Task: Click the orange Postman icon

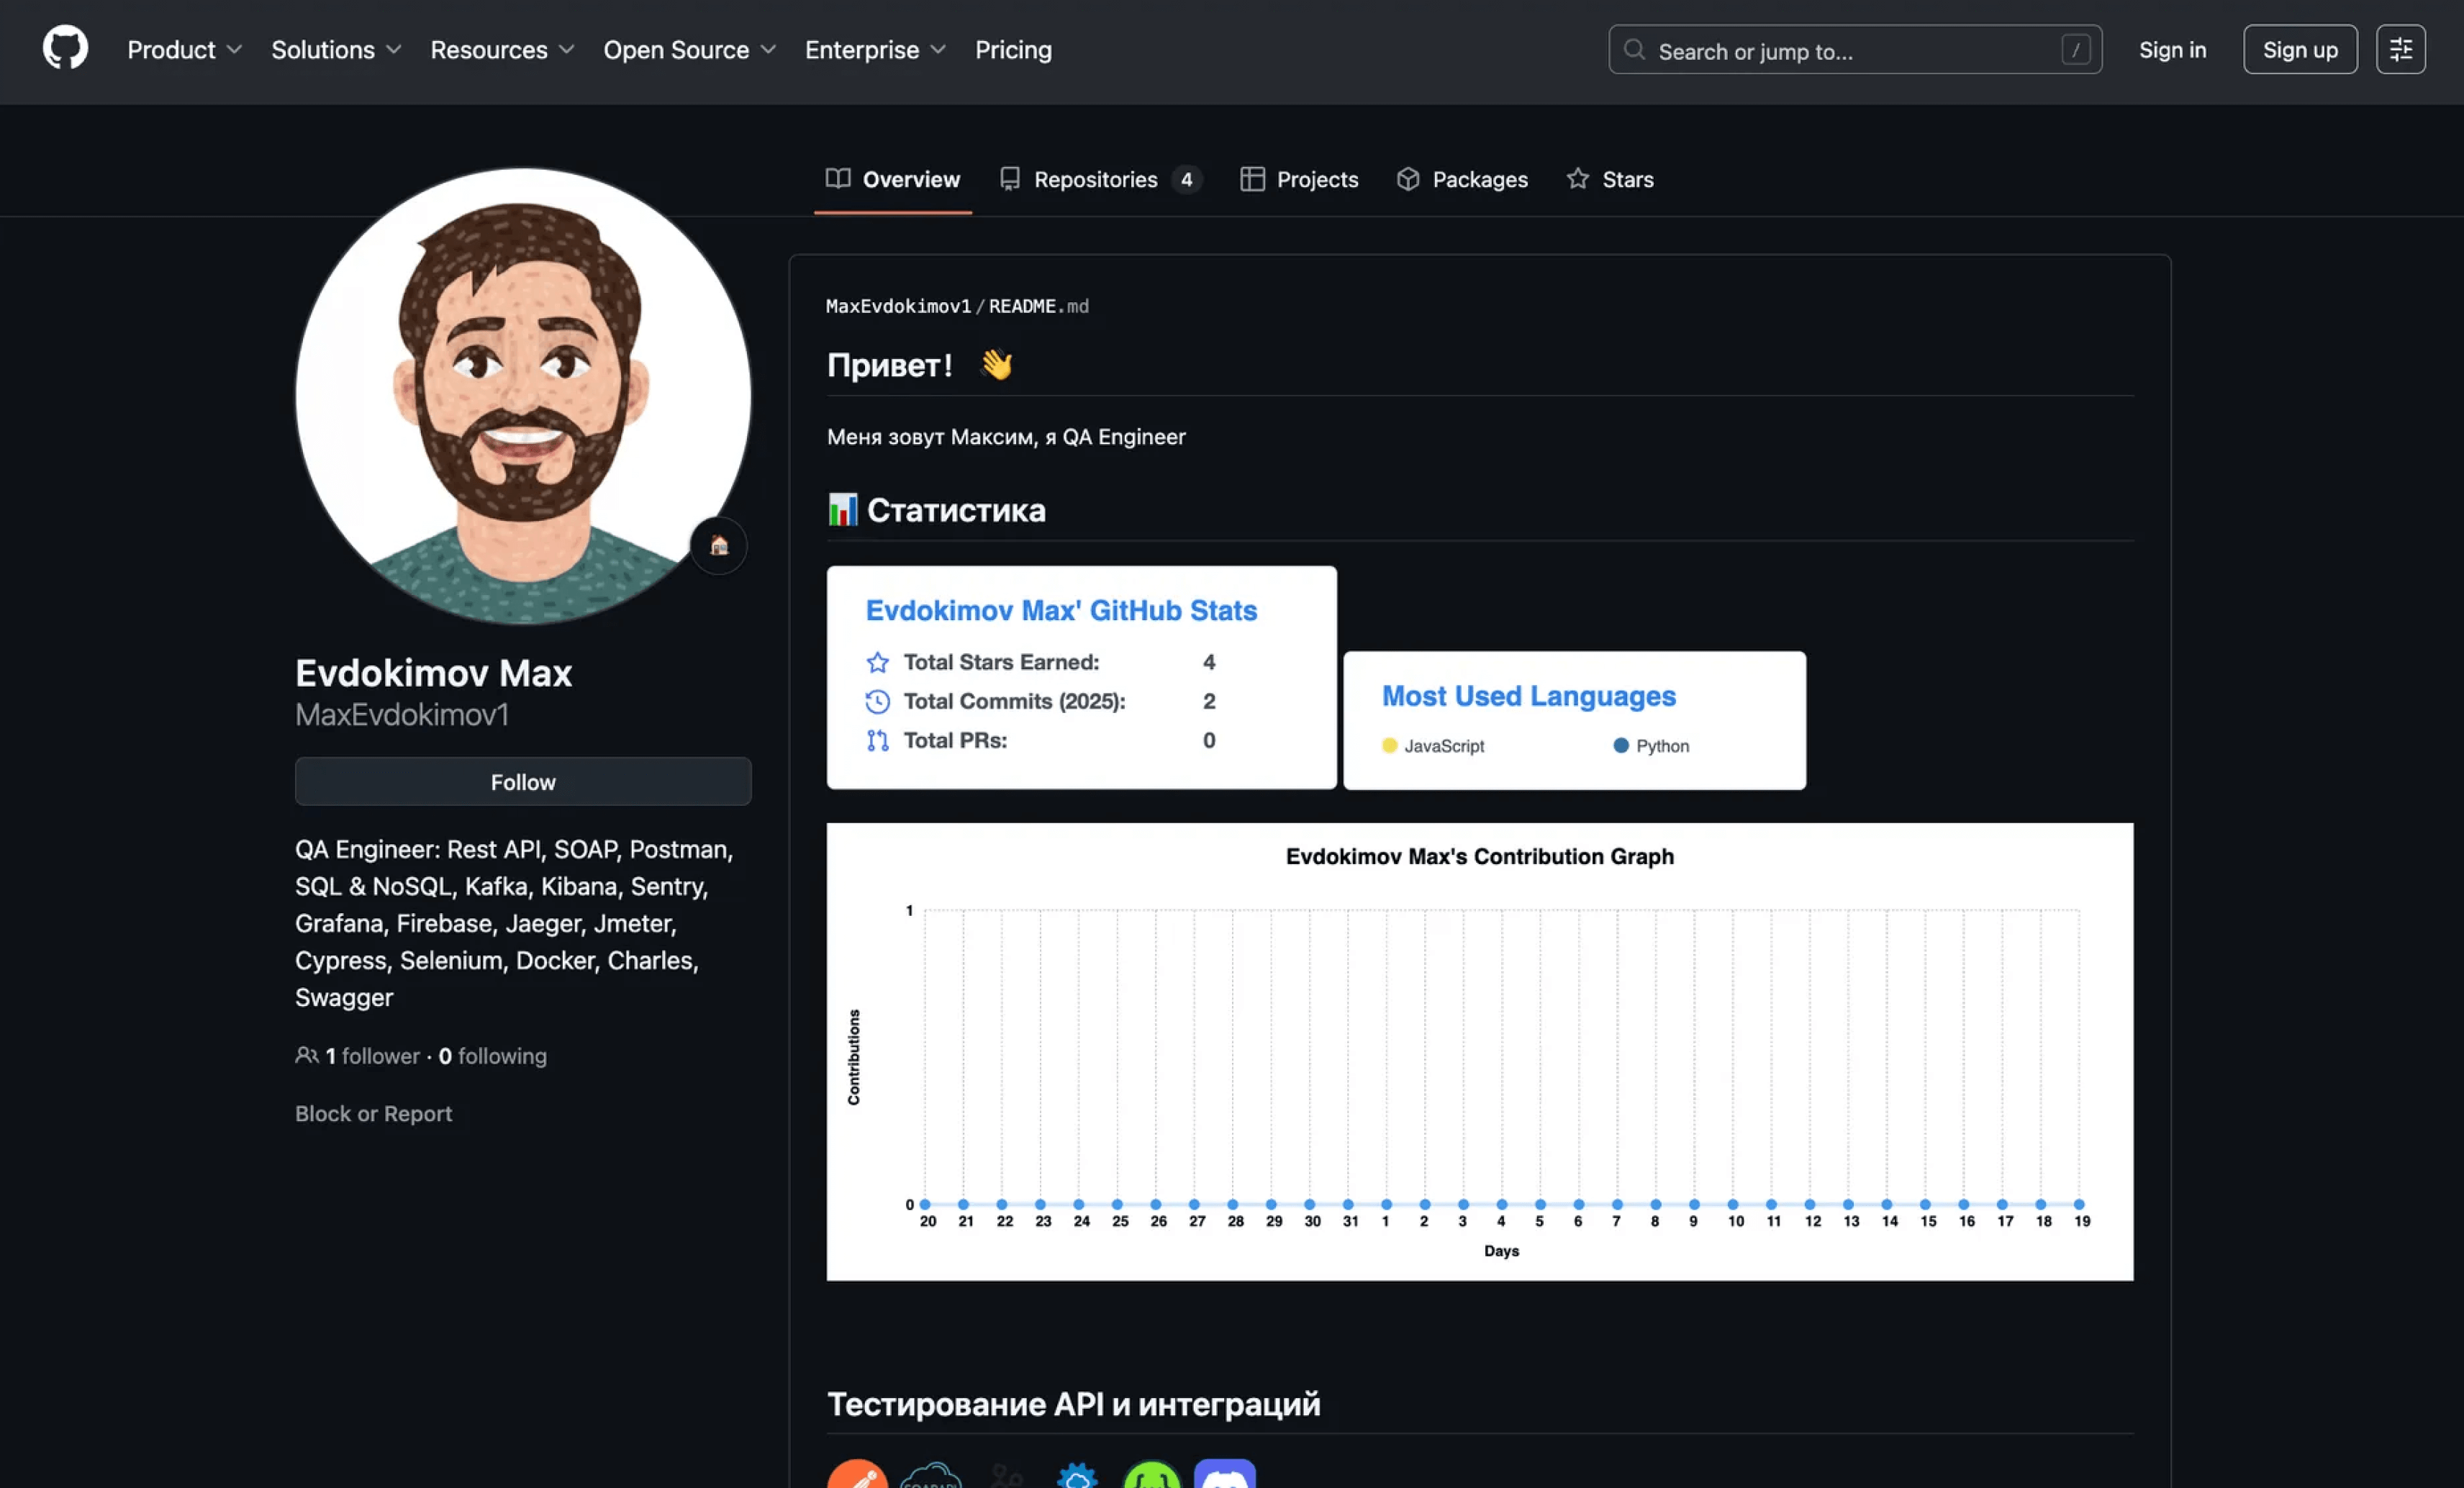Action: coord(857,1475)
